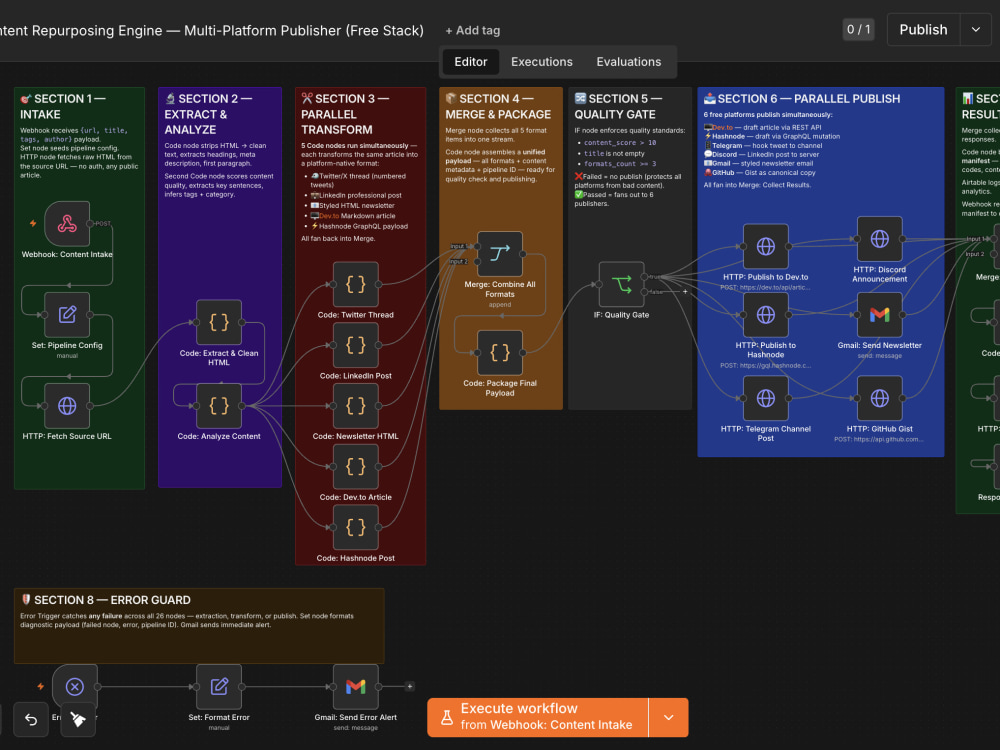Viewport: 1000px width, 750px height.
Task: Select the Code: Twitter Thread node
Action: (356, 284)
